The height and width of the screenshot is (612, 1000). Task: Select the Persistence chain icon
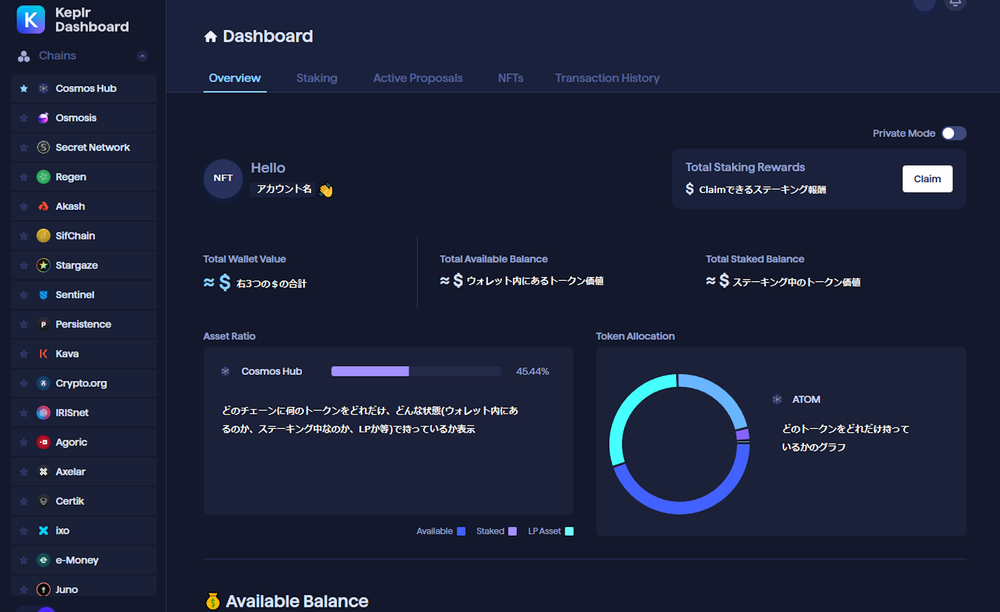coord(43,324)
